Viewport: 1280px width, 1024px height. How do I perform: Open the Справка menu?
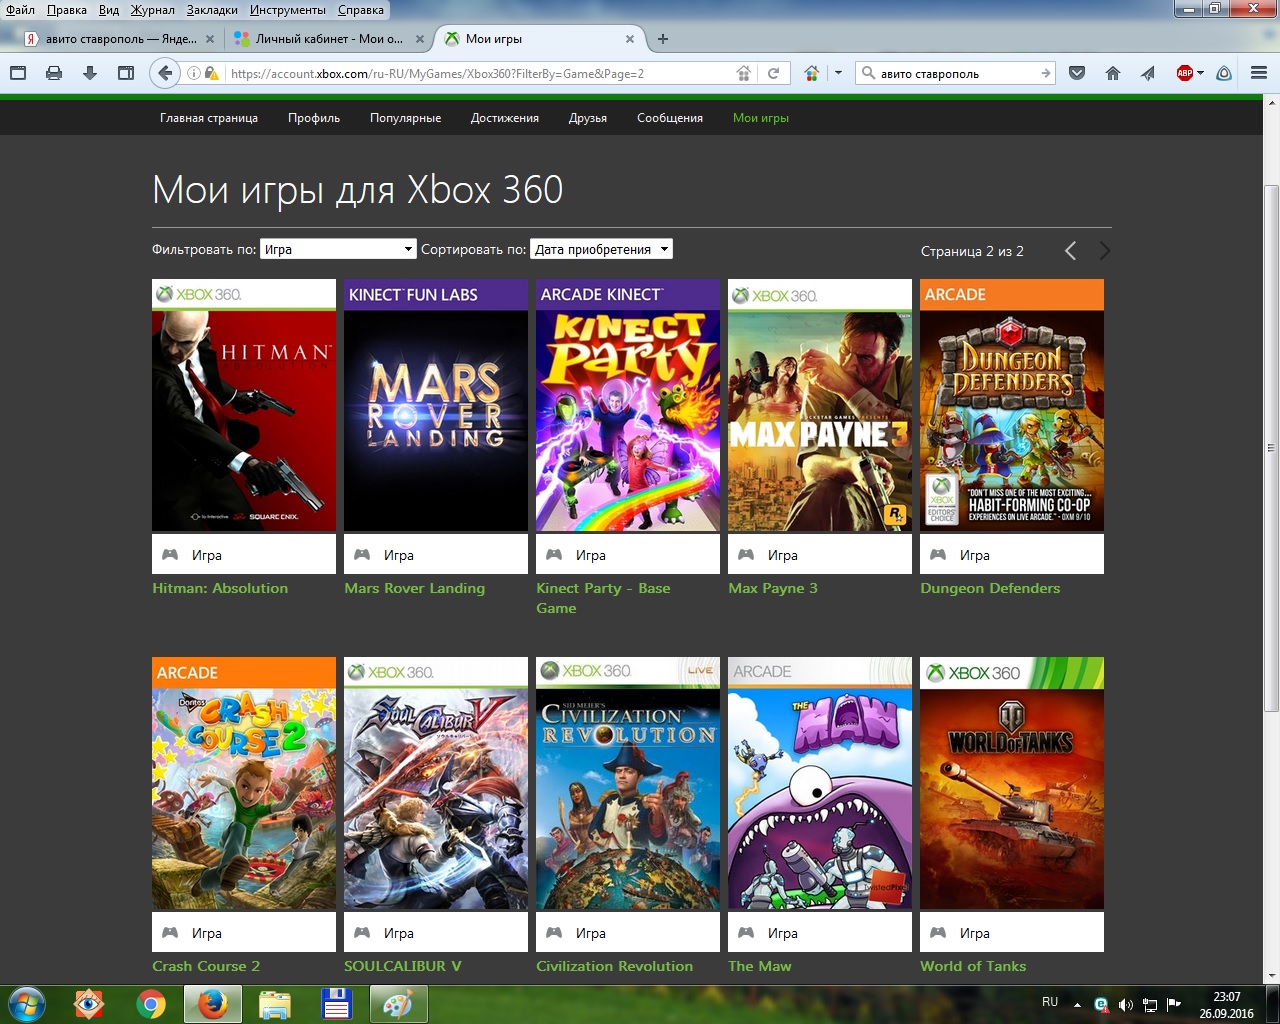361,10
